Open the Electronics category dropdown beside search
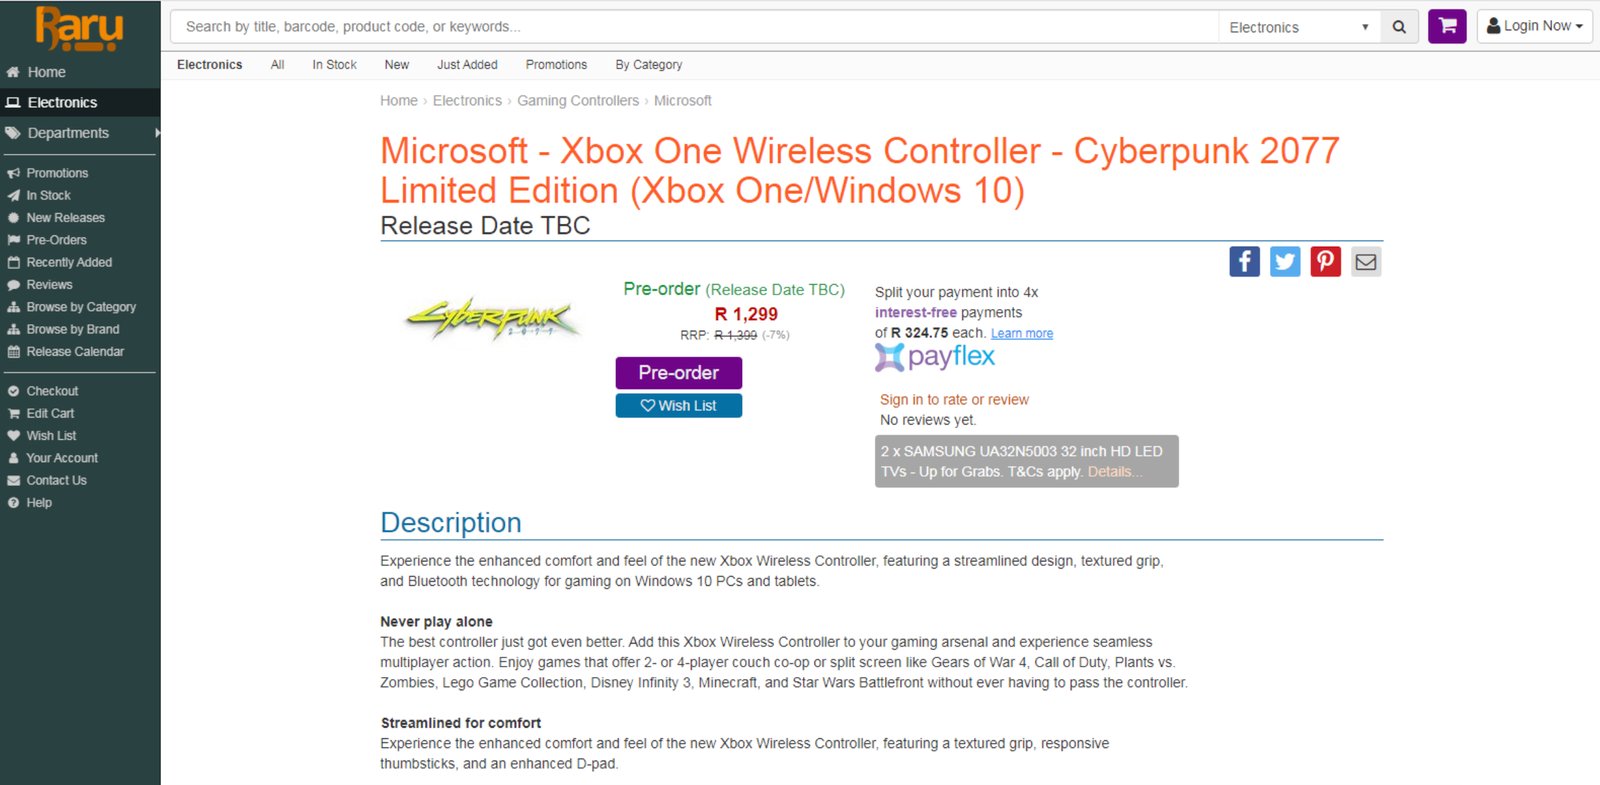This screenshot has width=1600, height=785. click(1297, 27)
